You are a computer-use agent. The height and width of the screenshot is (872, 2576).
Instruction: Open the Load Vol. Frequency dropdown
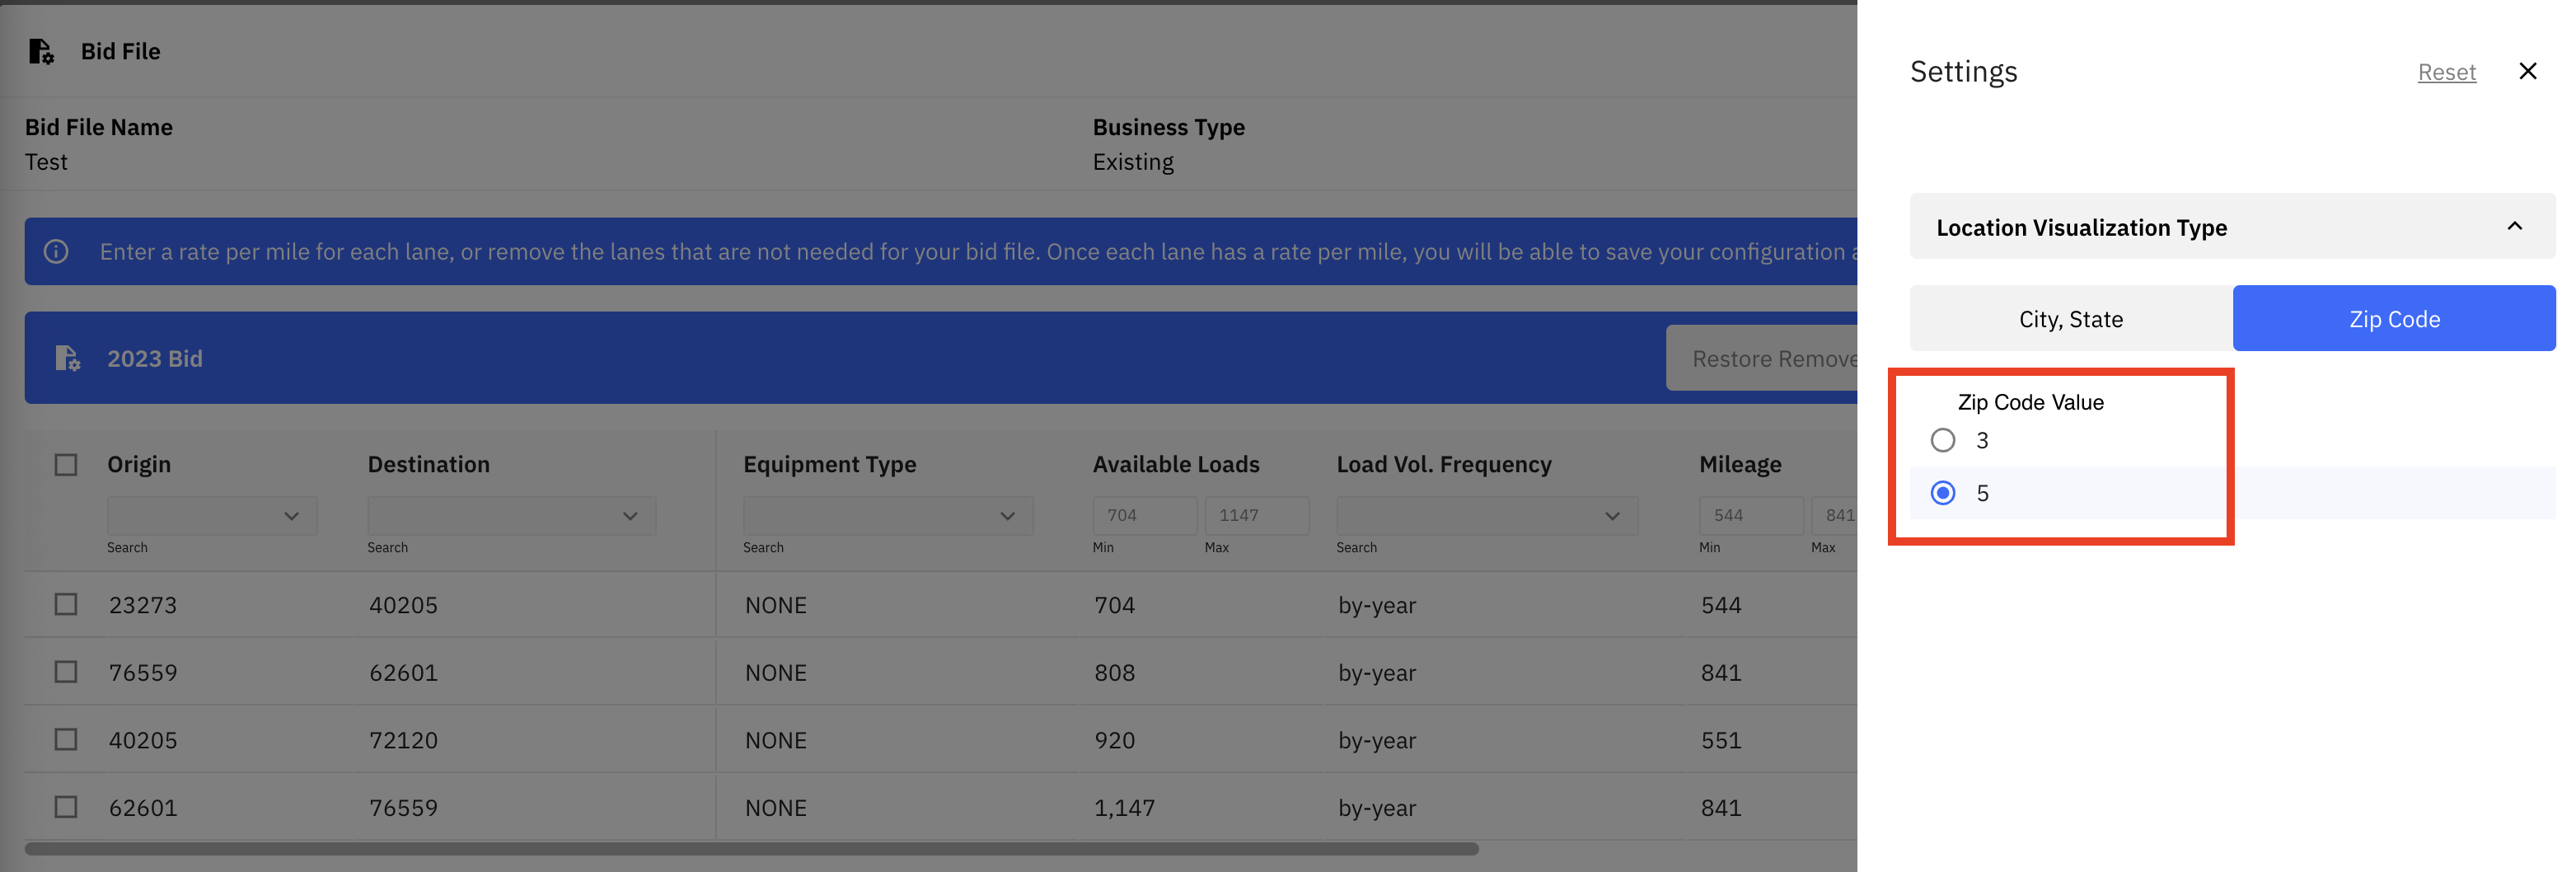pos(1487,516)
